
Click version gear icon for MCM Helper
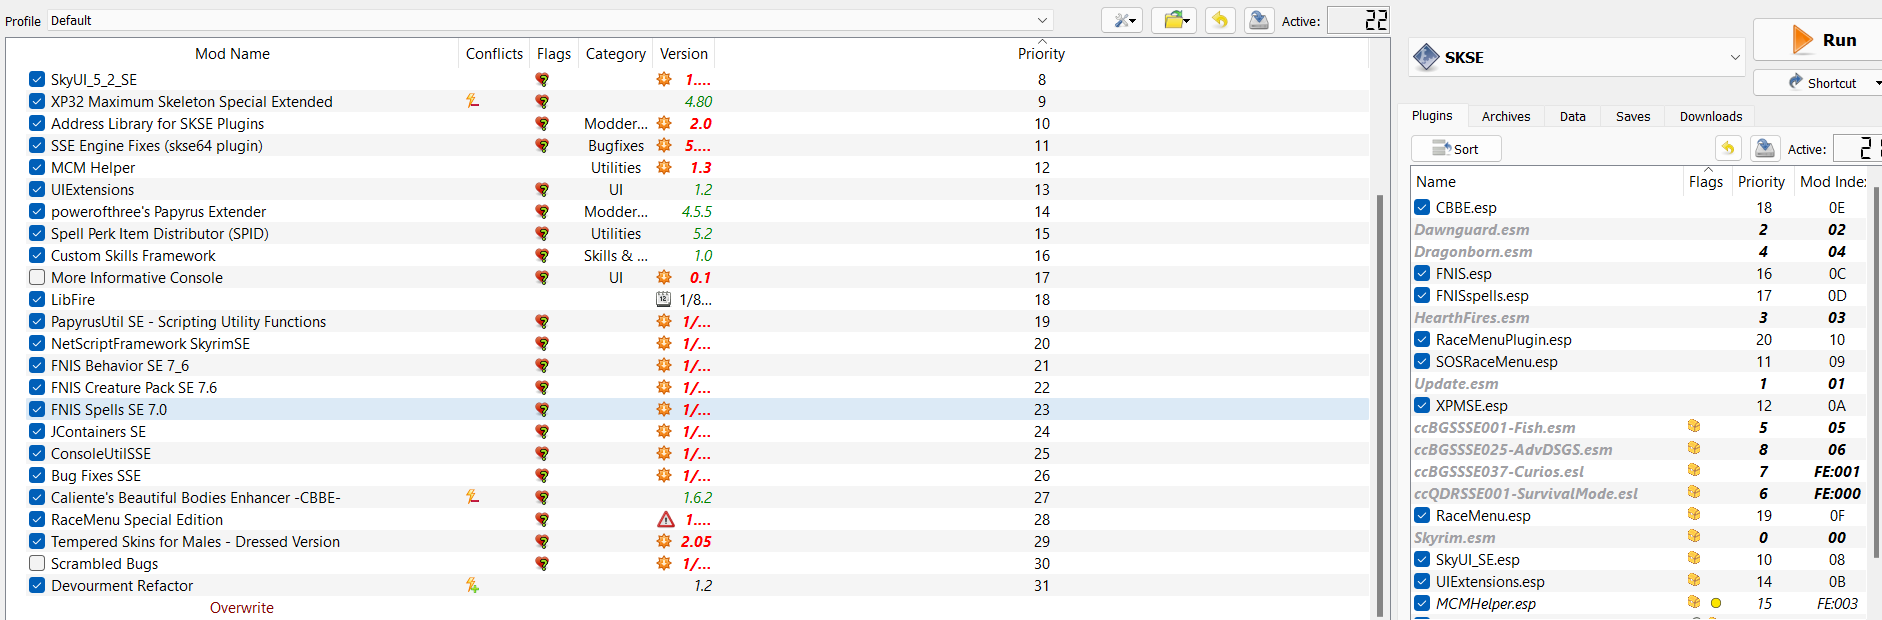664,167
